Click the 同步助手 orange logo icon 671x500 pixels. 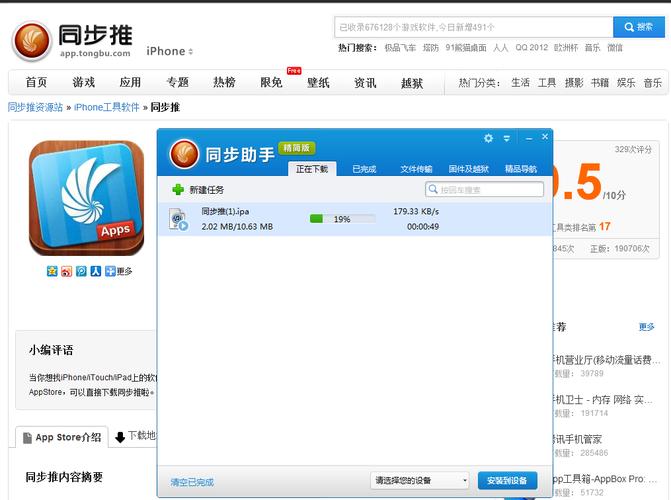pos(184,154)
